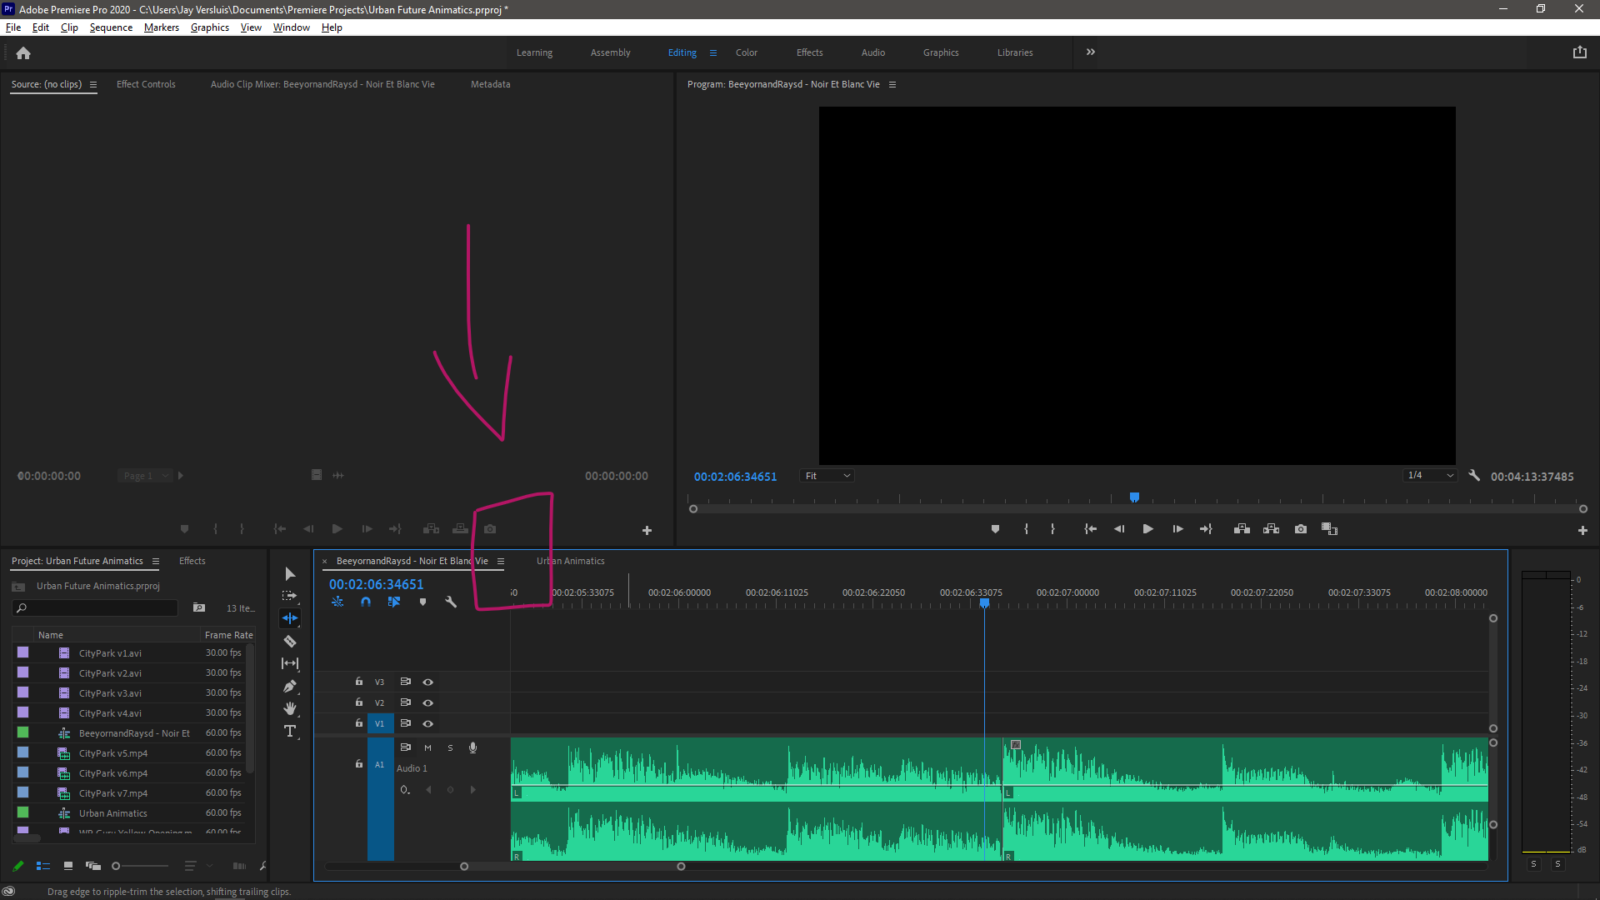The height and width of the screenshot is (900, 1600).
Task: Click the Export Frame camera in Program monitor
Action: pyautogui.click(x=1300, y=529)
